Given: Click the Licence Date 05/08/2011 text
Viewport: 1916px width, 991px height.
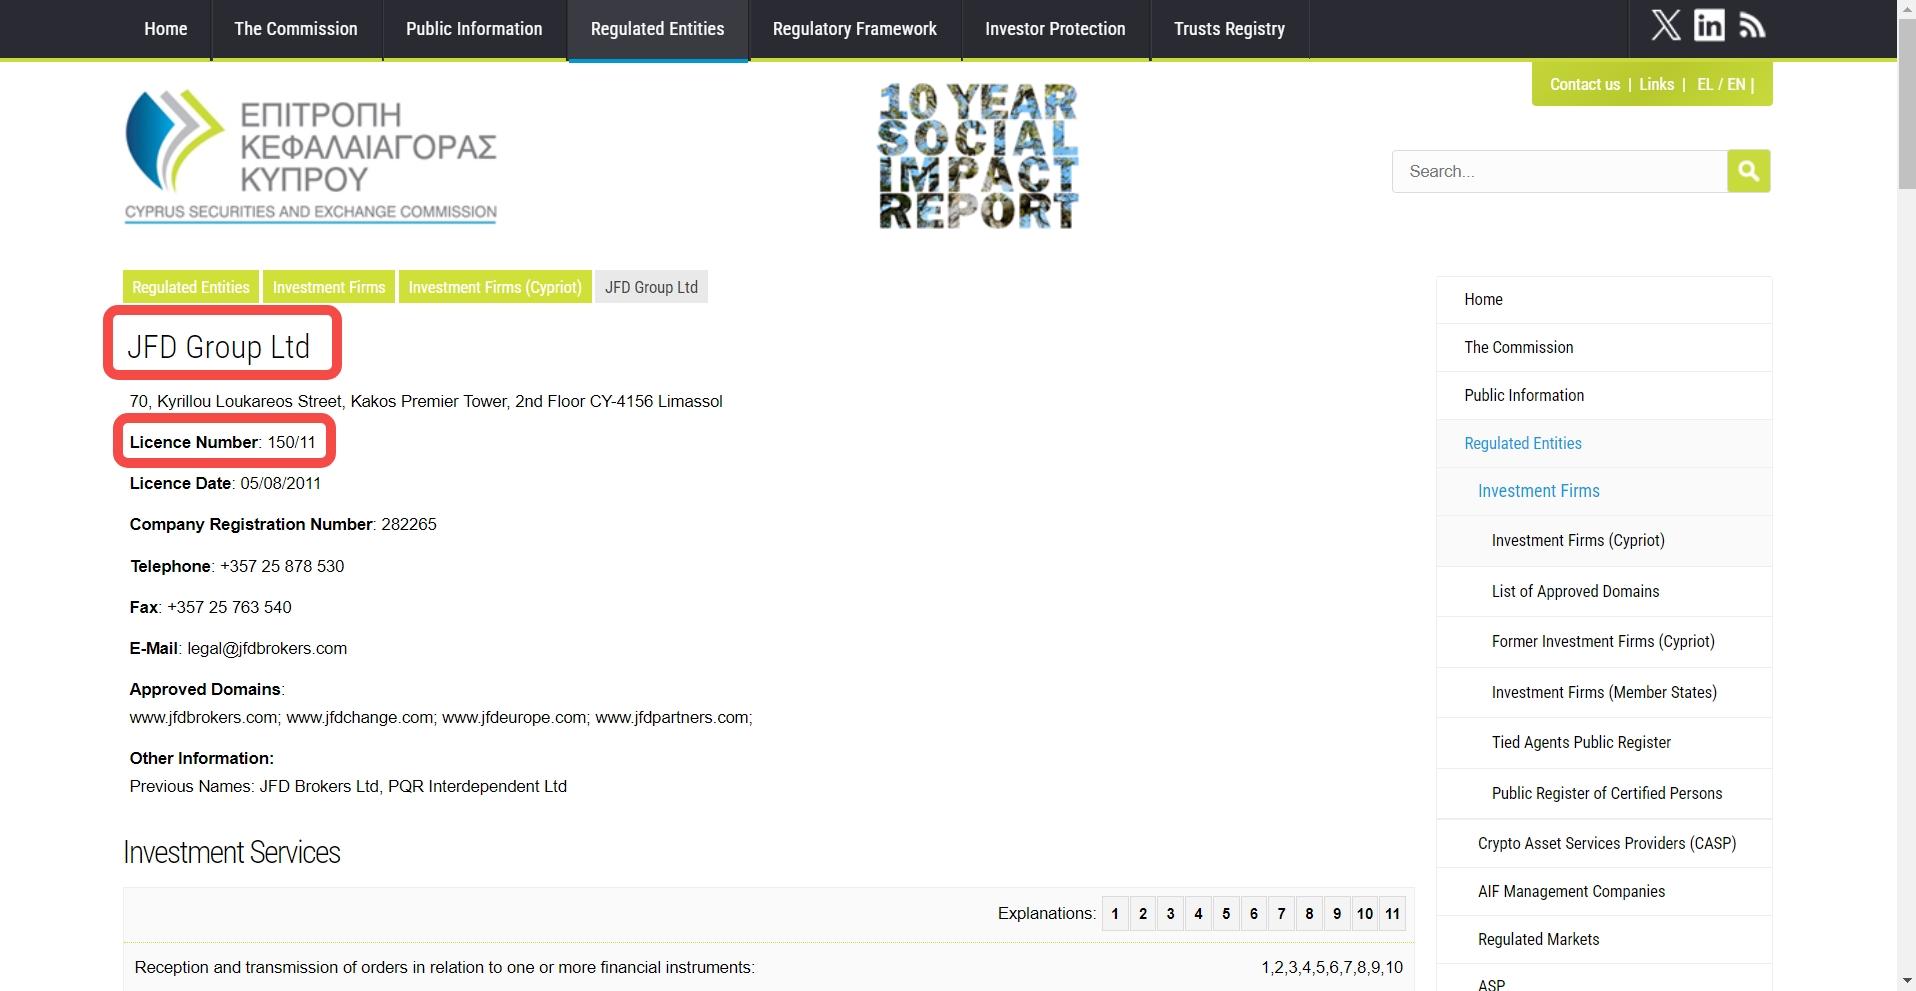Looking at the screenshot, I should click(x=225, y=483).
